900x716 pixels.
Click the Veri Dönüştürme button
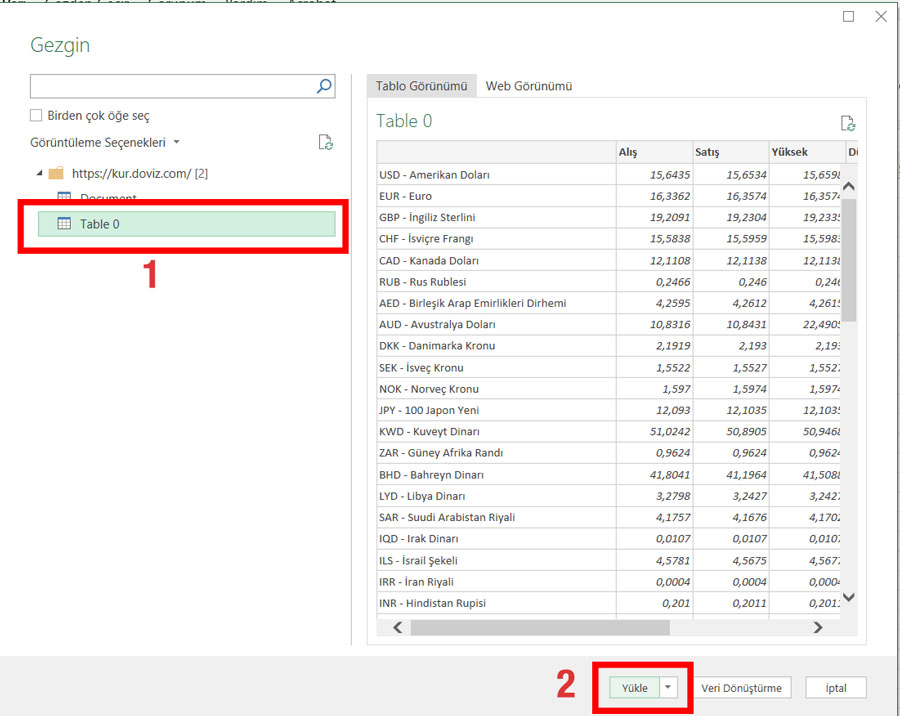pyautogui.click(x=741, y=687)
